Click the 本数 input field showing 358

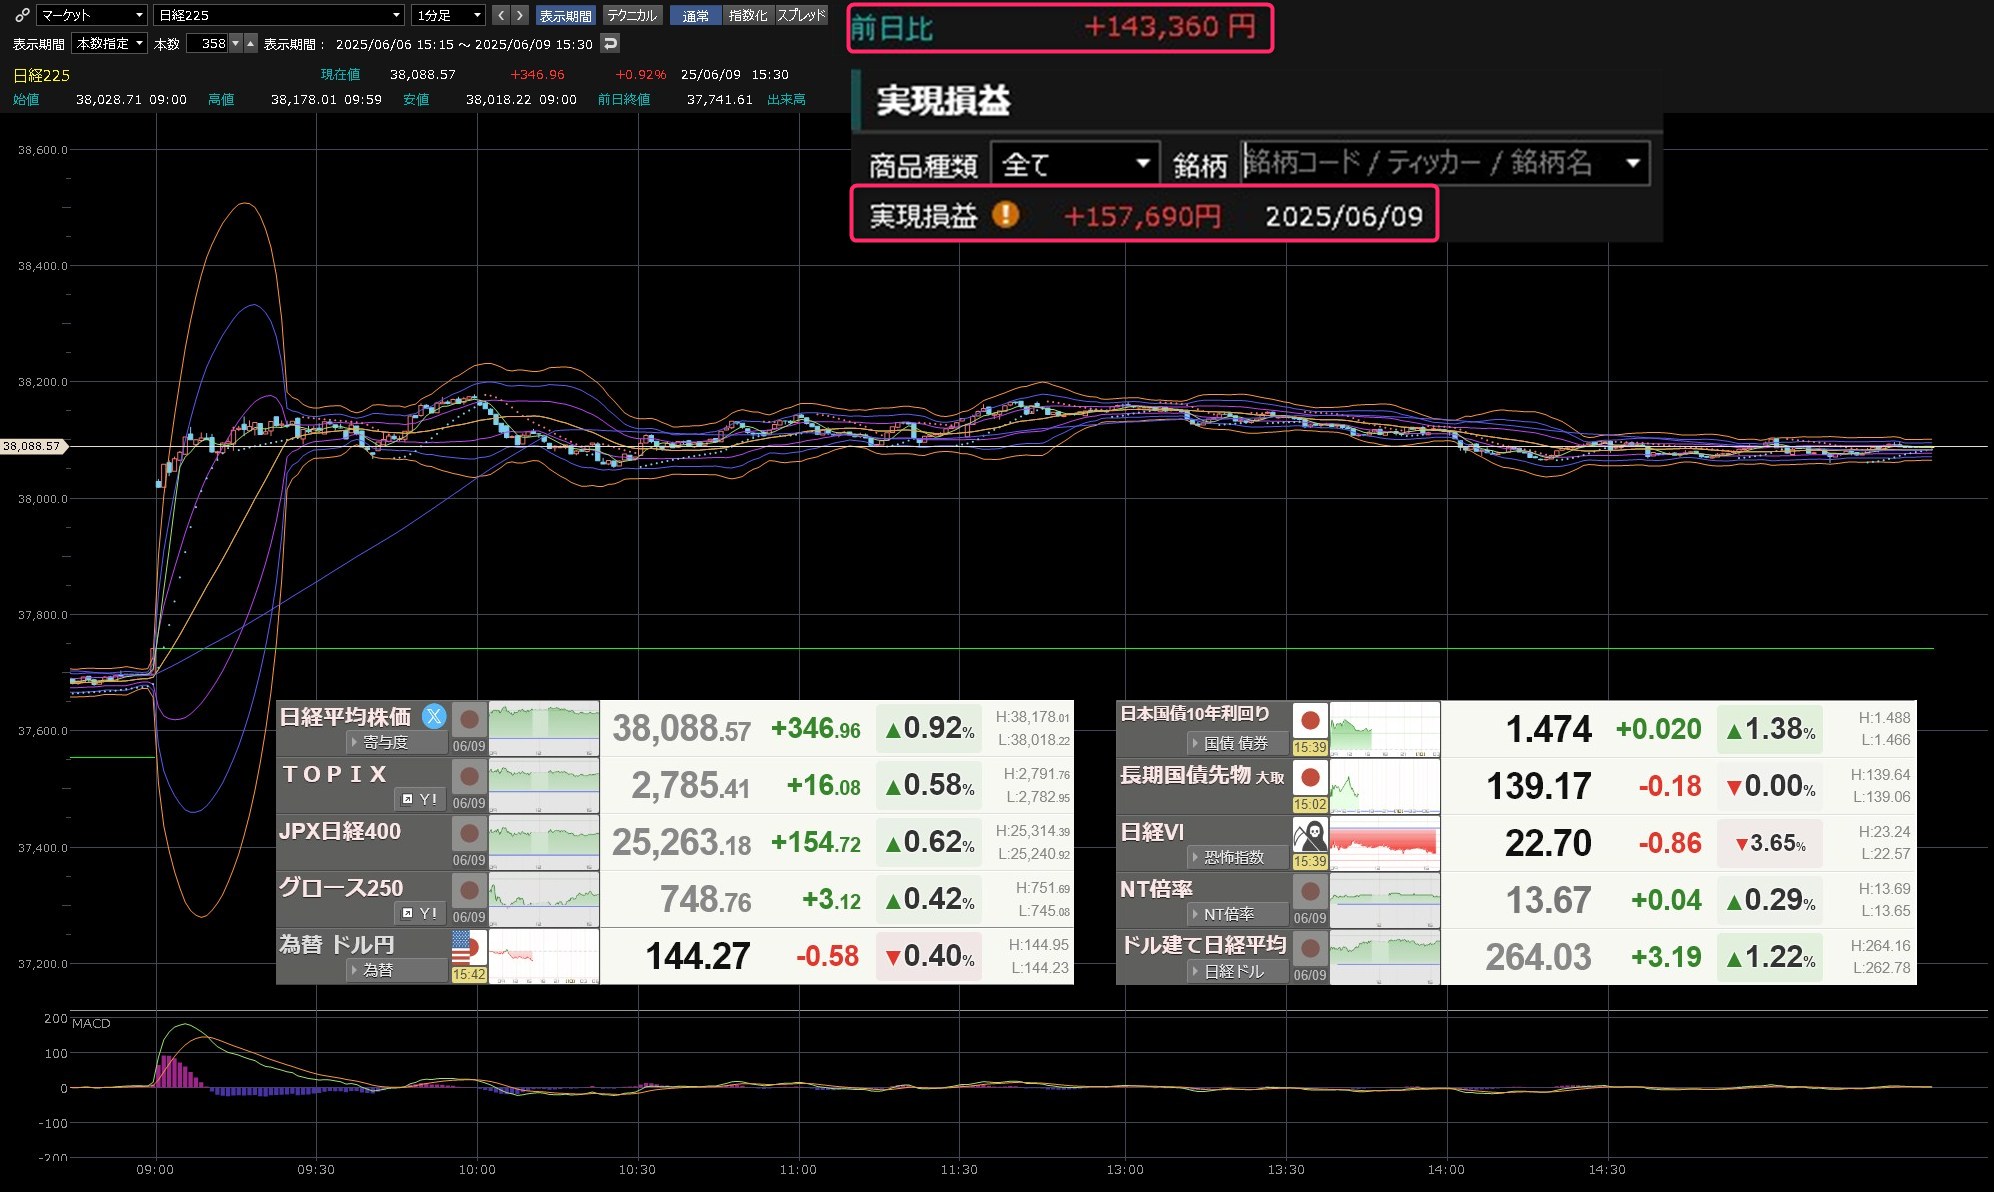pos(207,43)
